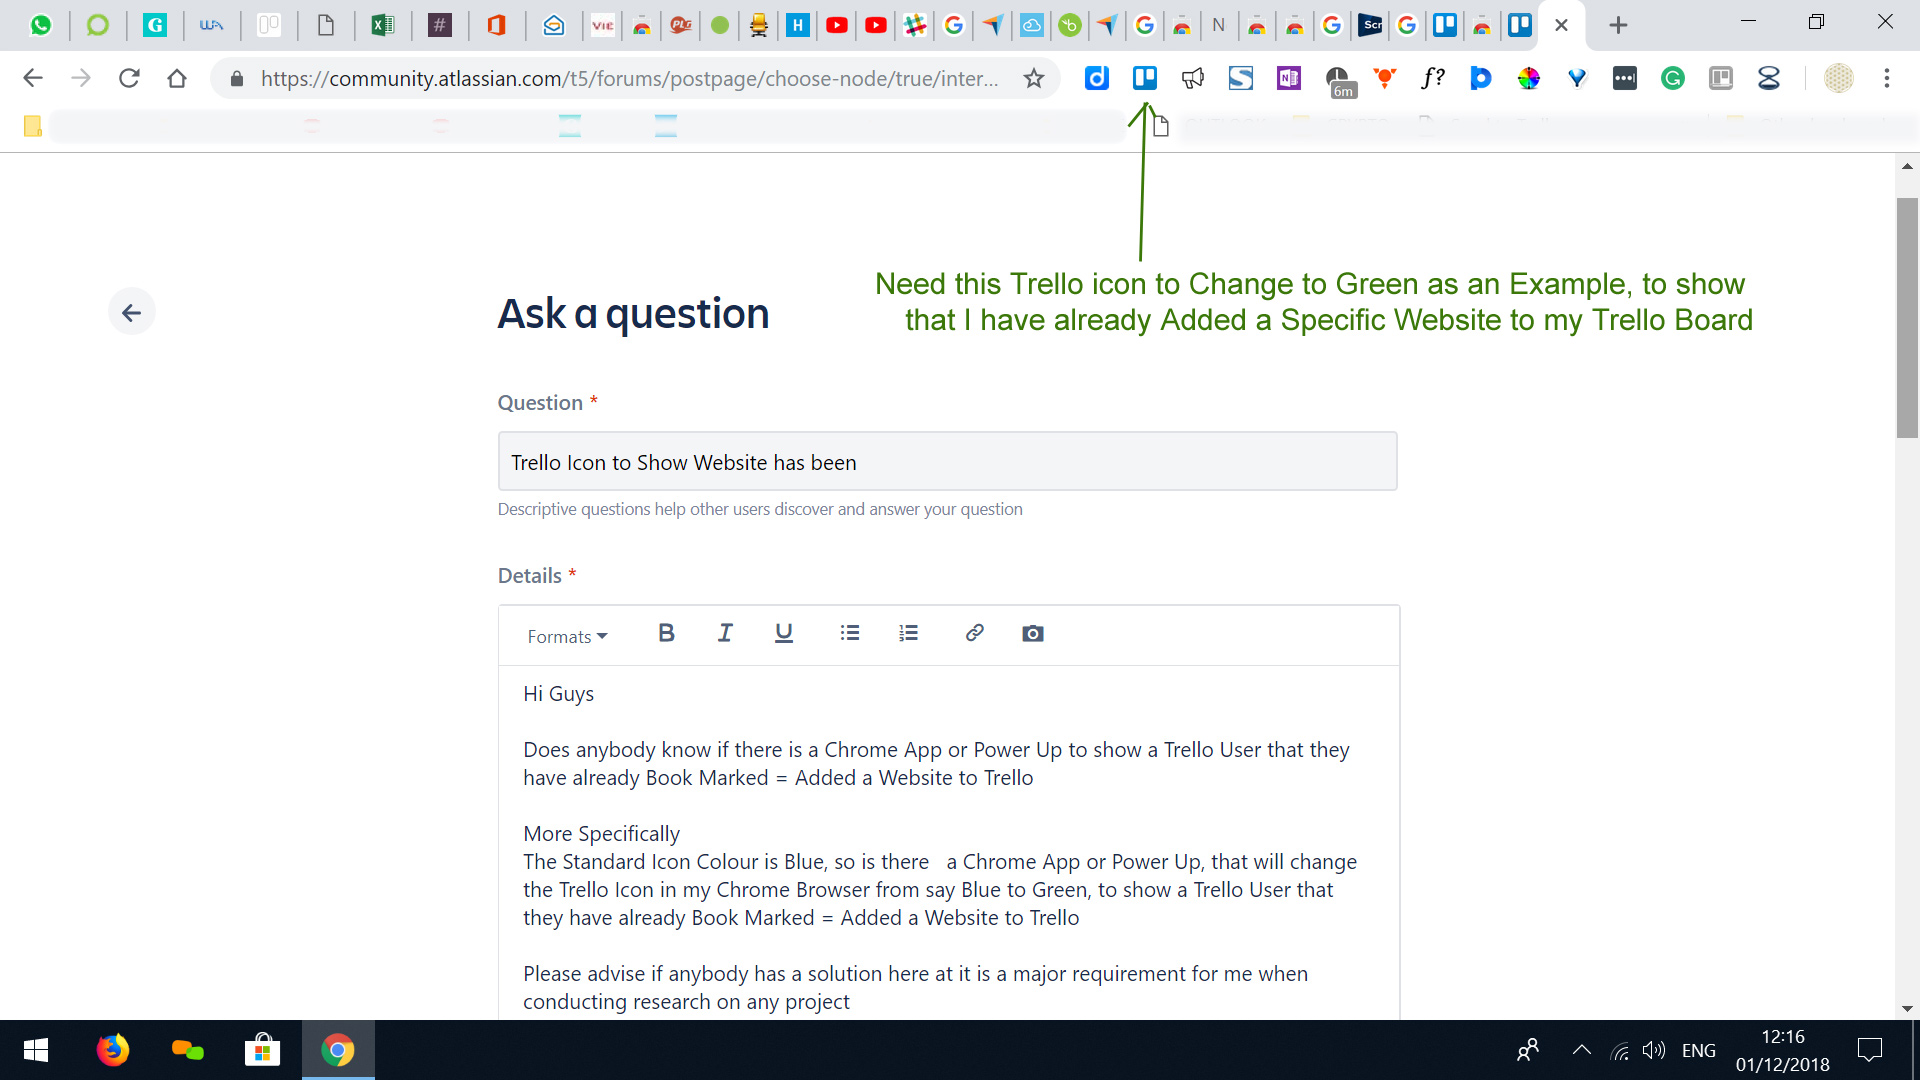1920x1080 pixels.
Task: Click the megaphone extension icon
Action: [1193, 78]
